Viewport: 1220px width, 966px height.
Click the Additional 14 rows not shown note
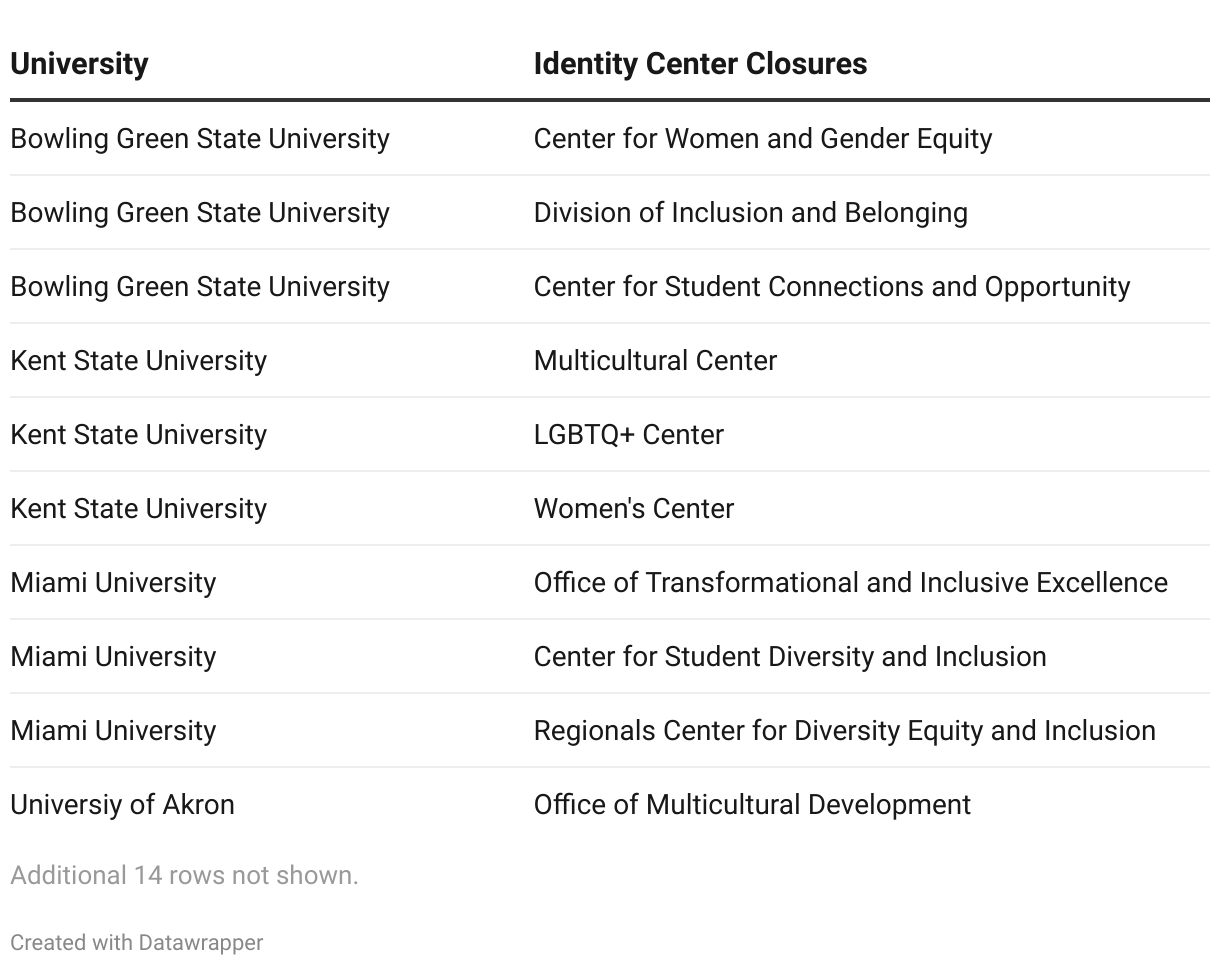[184, 875]
